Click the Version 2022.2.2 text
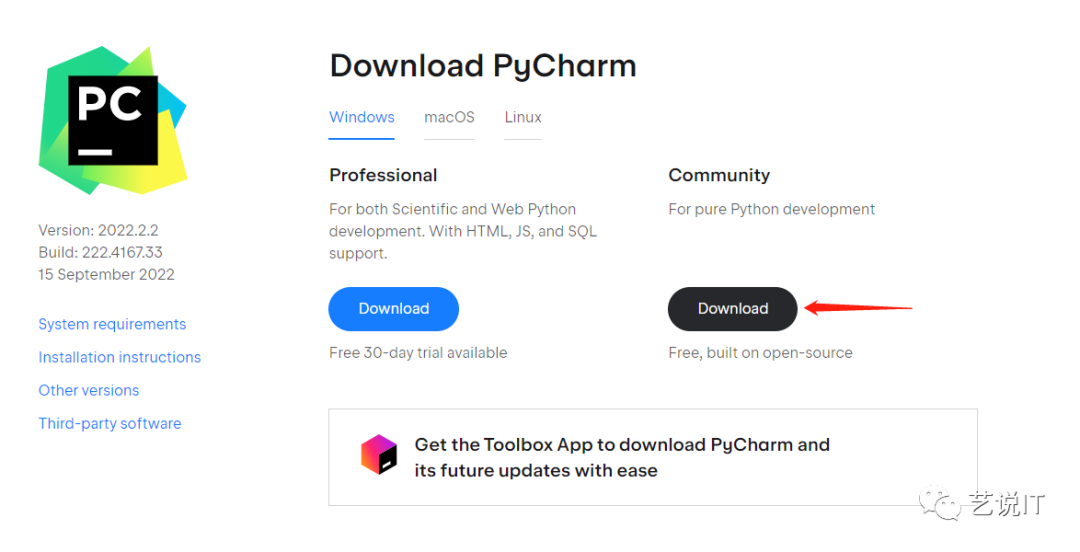The width and height of the screenshot is (1080, 552). click(100, 230)
